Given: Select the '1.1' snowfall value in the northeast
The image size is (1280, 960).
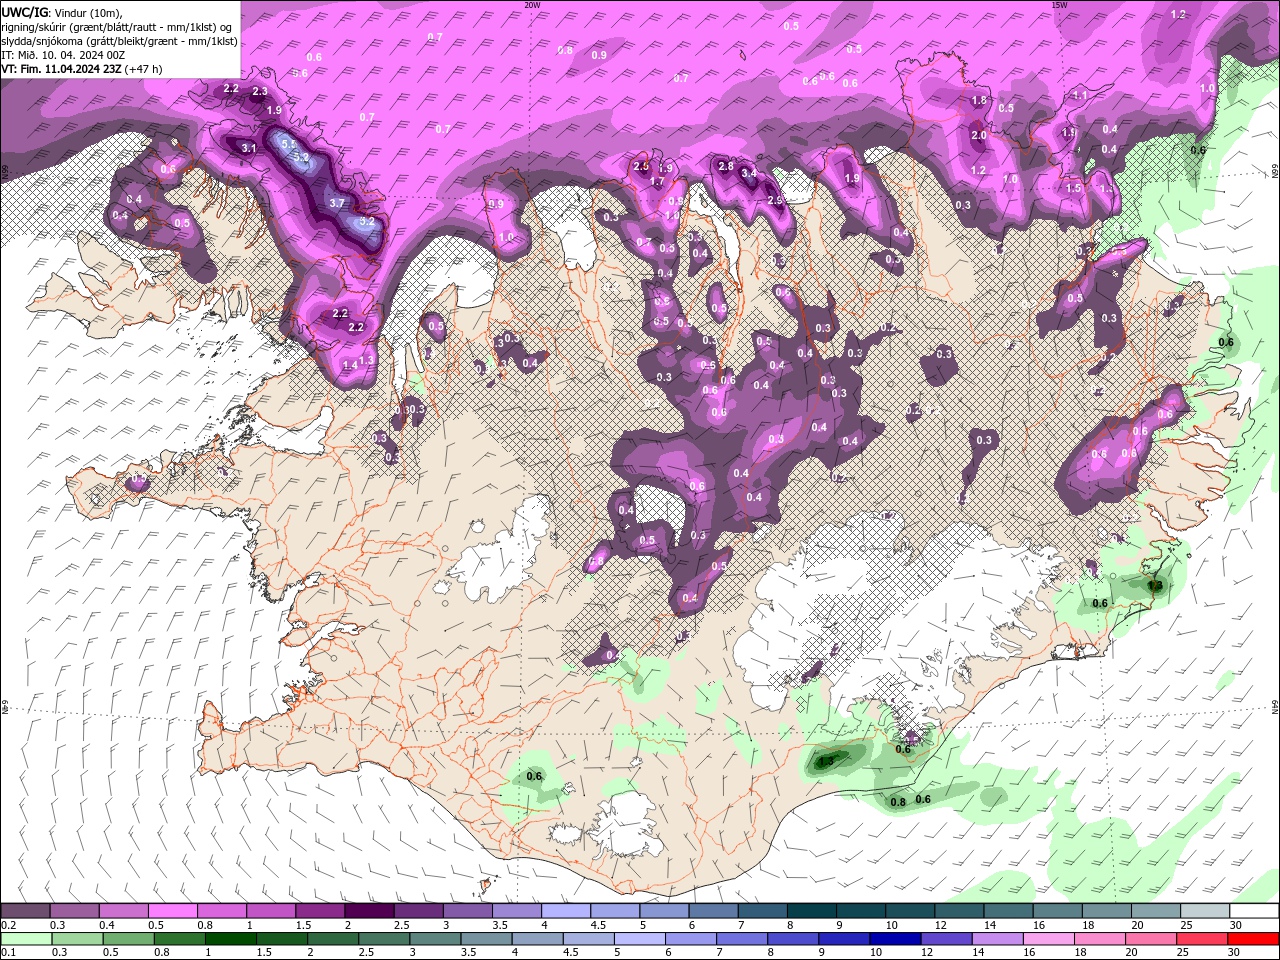Looking at the screenshot, I should [1080, 96].
